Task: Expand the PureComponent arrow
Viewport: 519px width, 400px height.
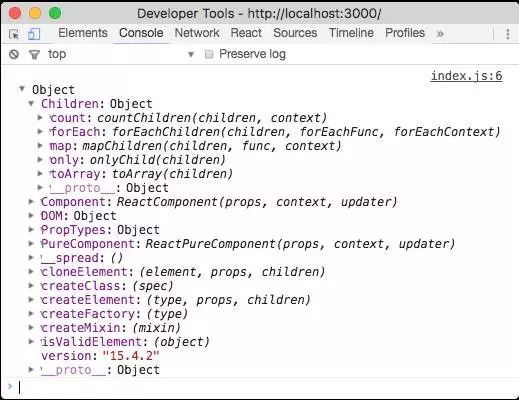Action: pos(31,243)
